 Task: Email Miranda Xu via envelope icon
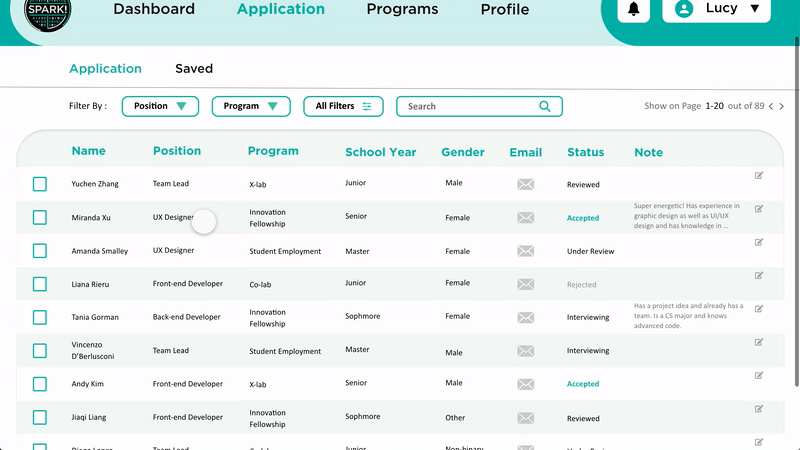pyautogui.click(x=526, y=218)
